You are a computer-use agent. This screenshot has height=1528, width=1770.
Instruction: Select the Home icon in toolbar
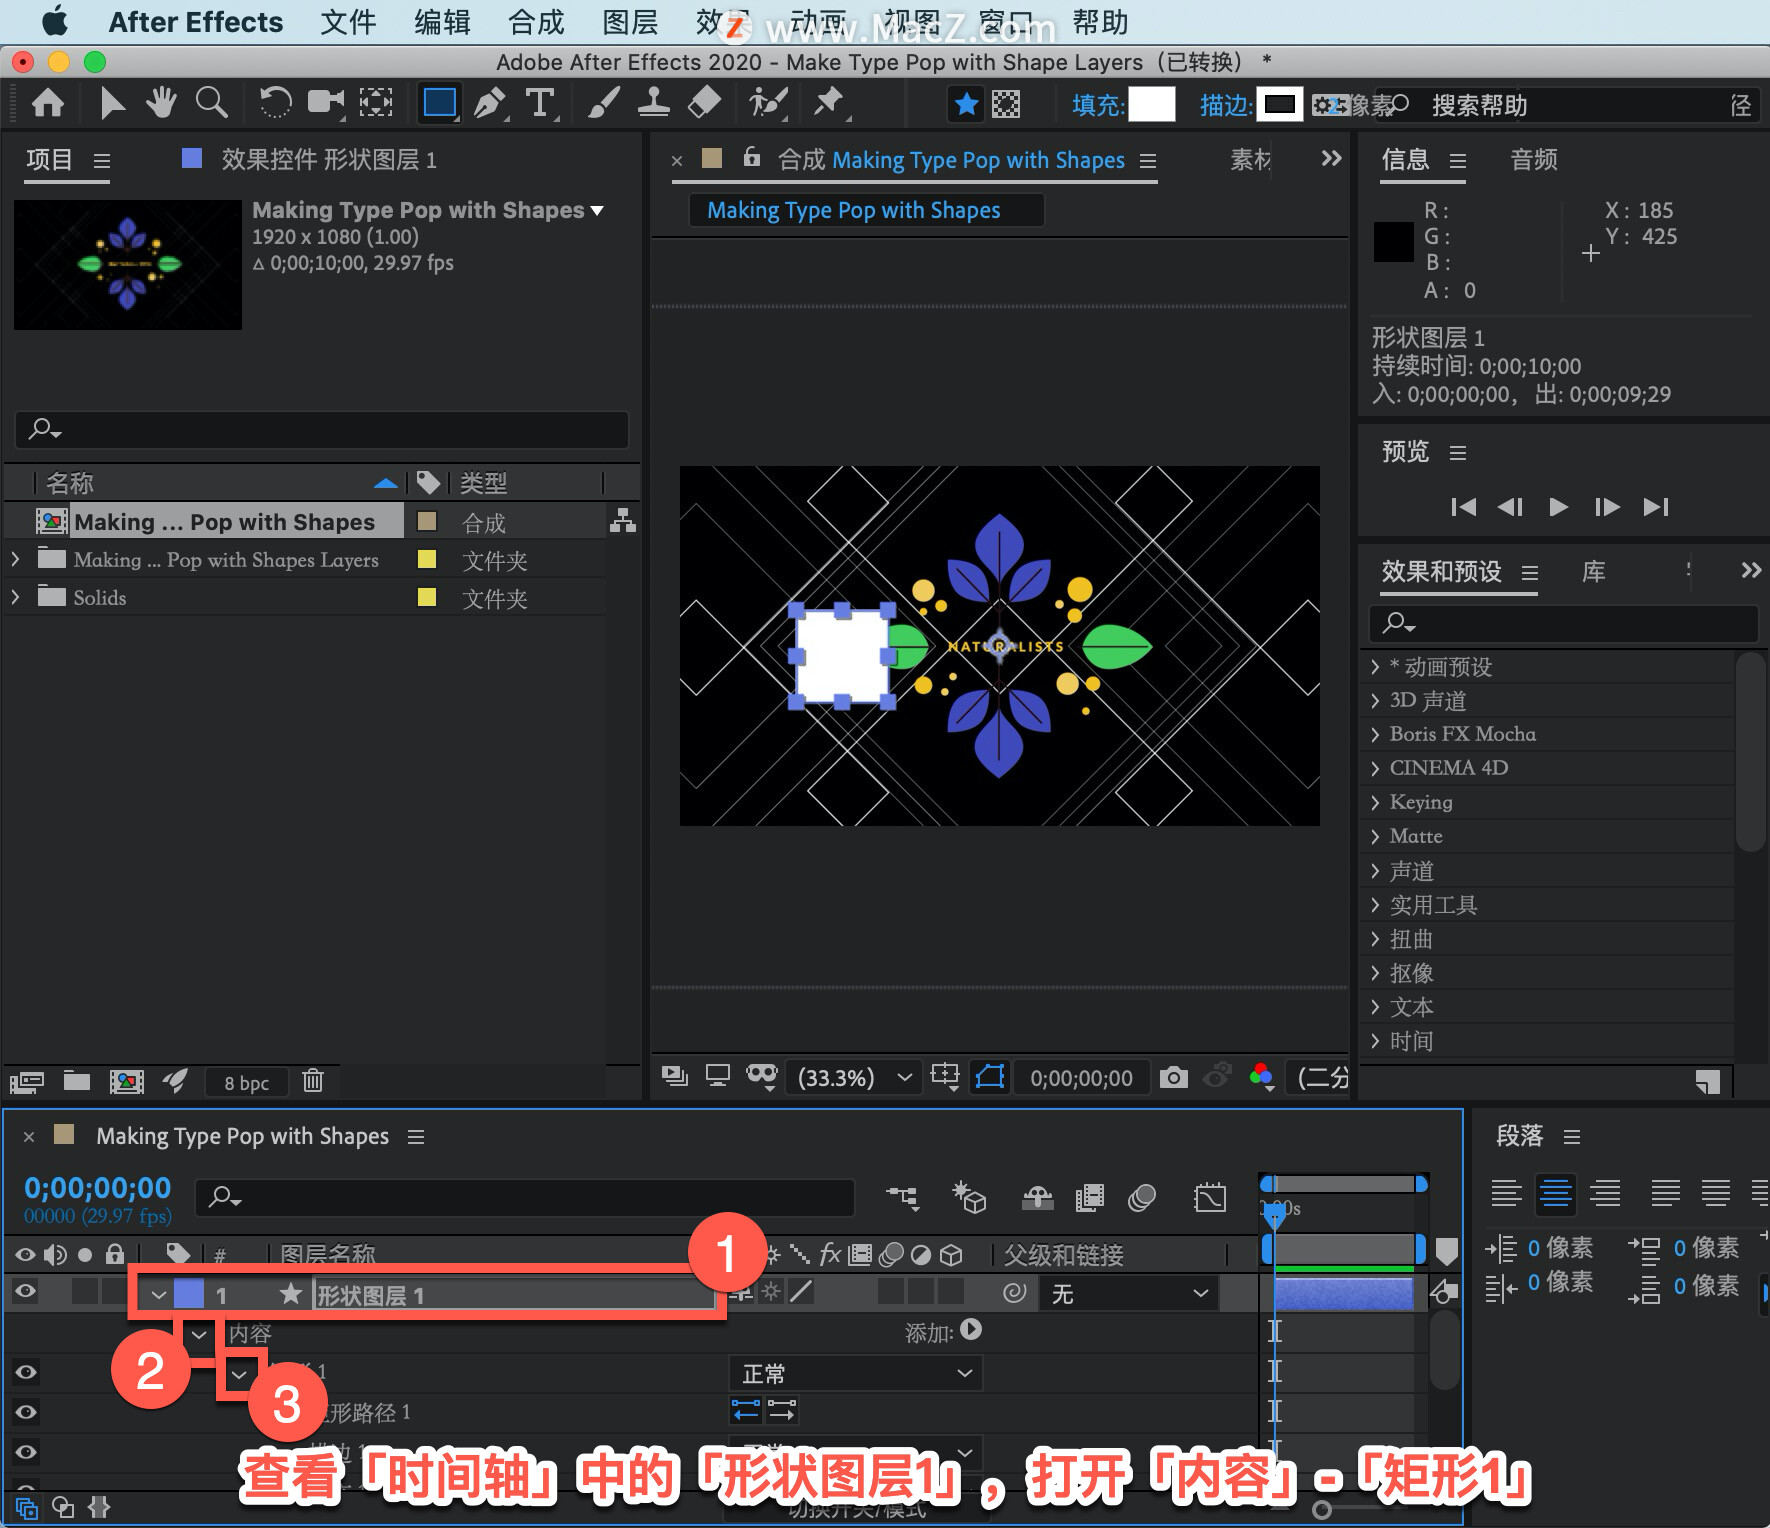coord(48,103)
